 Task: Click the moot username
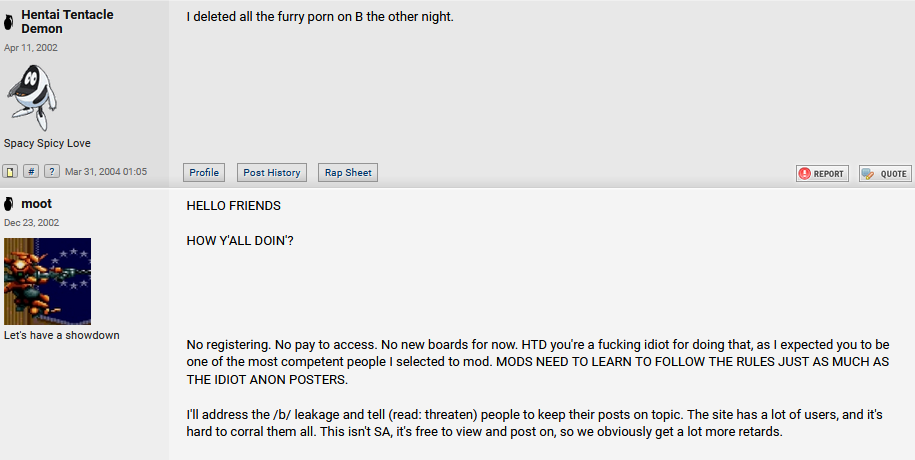point(36,204)
